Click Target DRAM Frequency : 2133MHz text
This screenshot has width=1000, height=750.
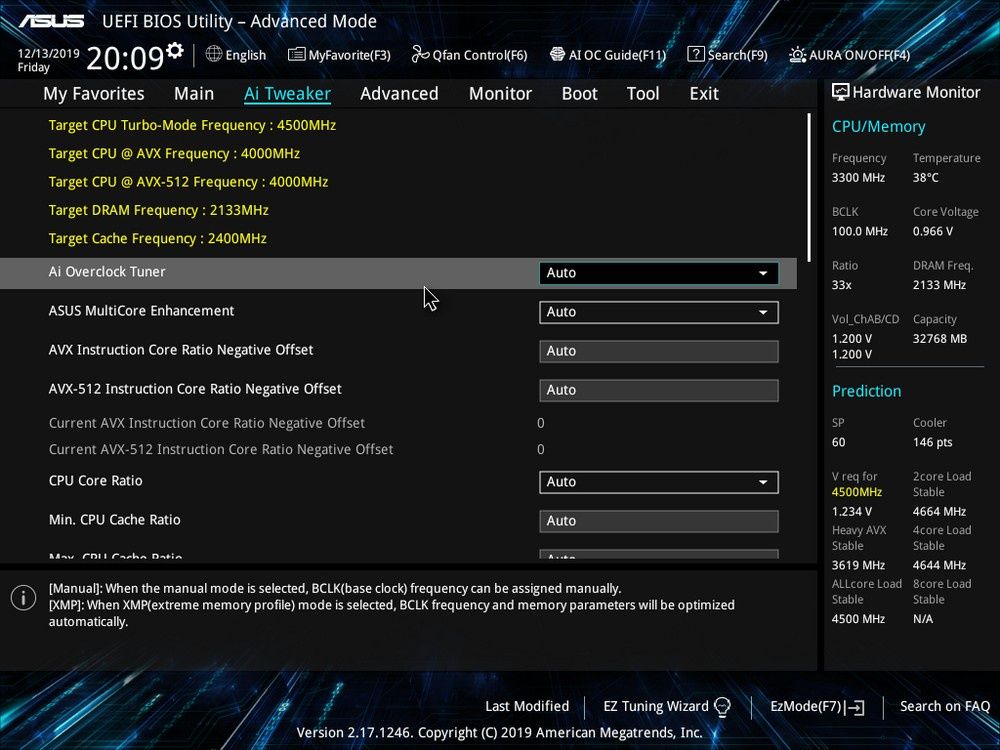pos(158,210)
